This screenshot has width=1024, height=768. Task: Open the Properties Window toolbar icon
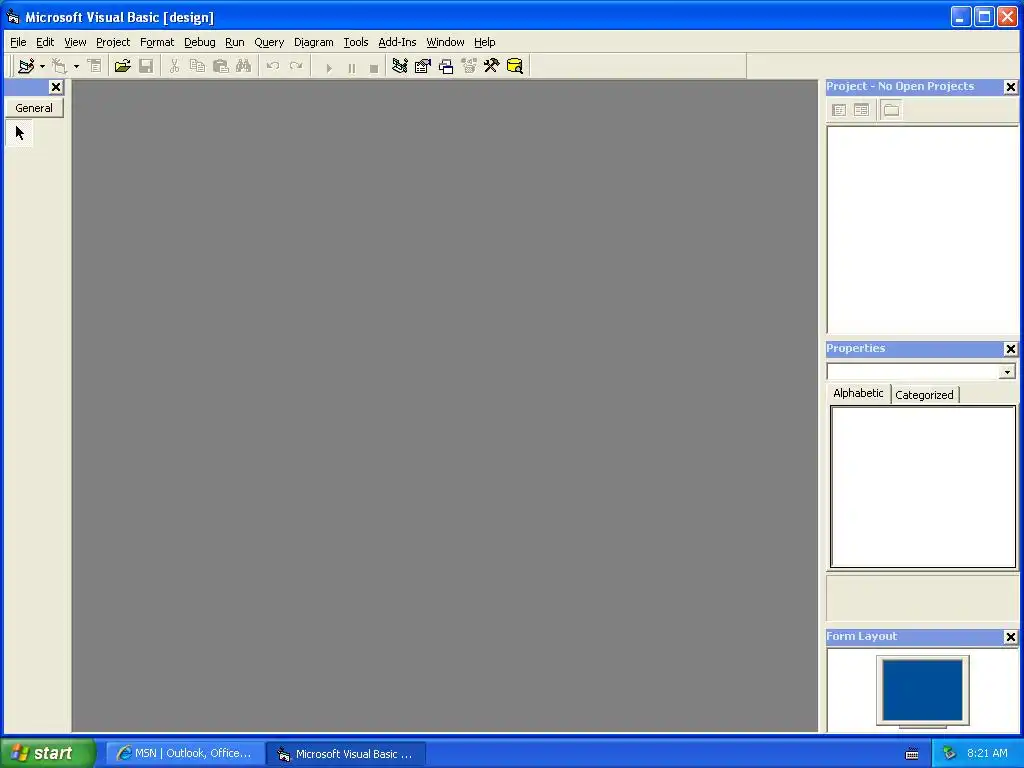(423, 66)
